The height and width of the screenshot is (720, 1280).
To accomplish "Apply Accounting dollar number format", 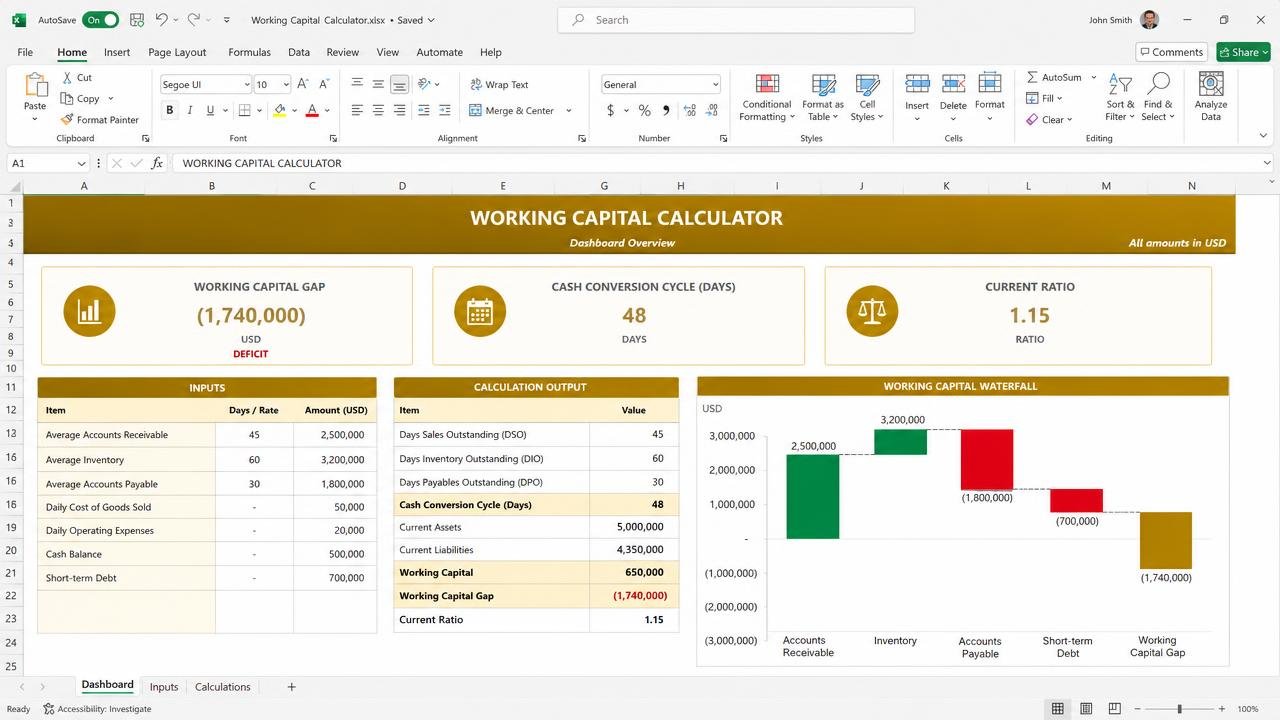I will (x=610, y=111).
